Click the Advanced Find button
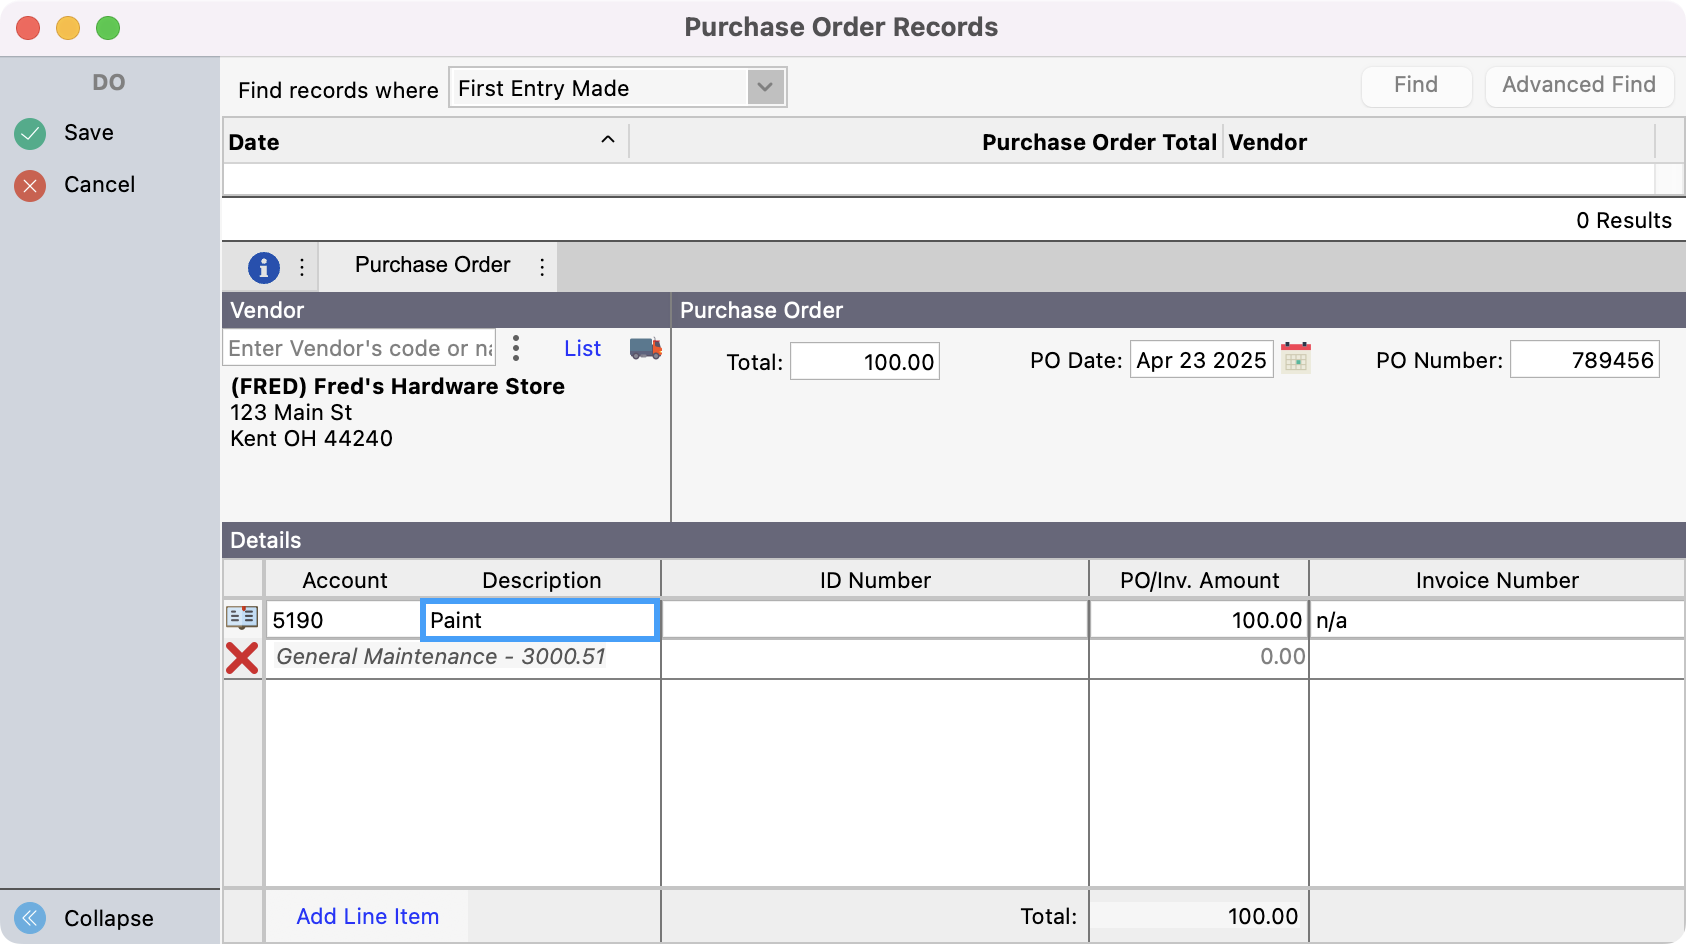The height and width of the screenshot is (944, 1686). [1578, 86]
